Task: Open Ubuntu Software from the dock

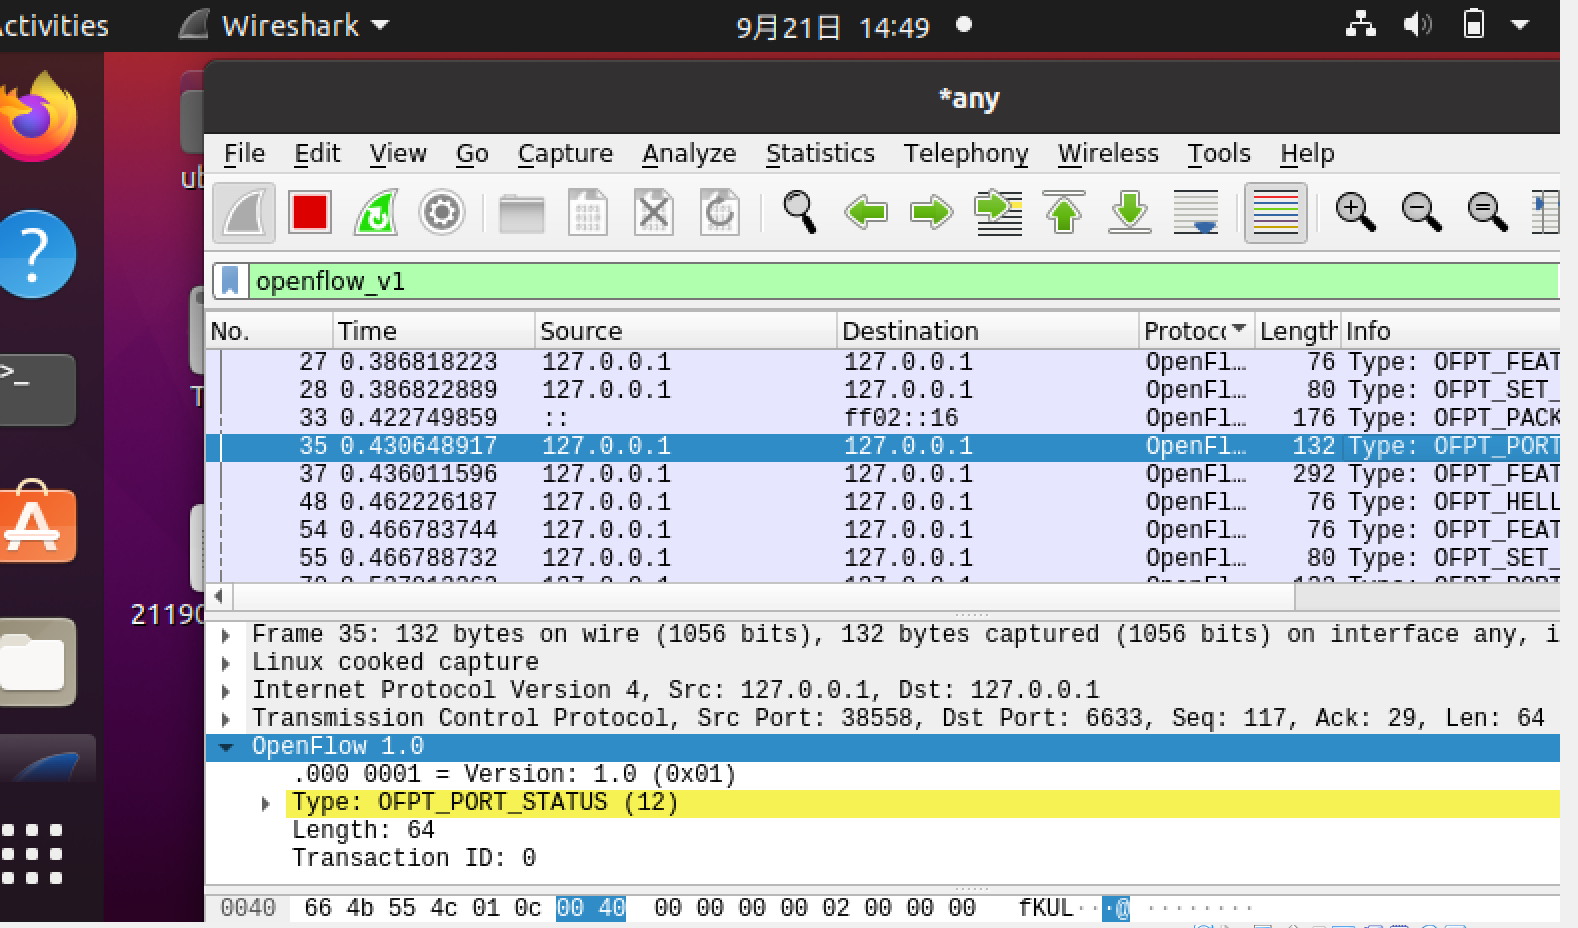Action: (x=38, y=521)
